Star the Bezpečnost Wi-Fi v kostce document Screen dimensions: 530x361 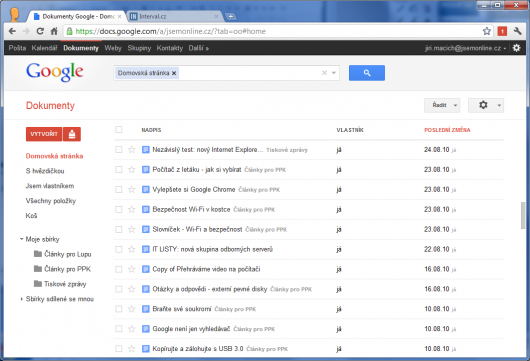point(131,210)
